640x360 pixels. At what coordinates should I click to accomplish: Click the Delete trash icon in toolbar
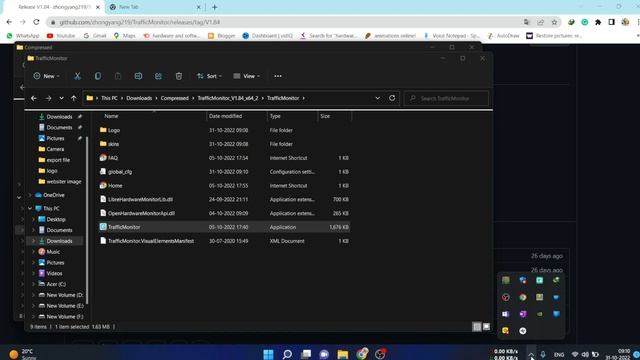(x=178, y=76)
